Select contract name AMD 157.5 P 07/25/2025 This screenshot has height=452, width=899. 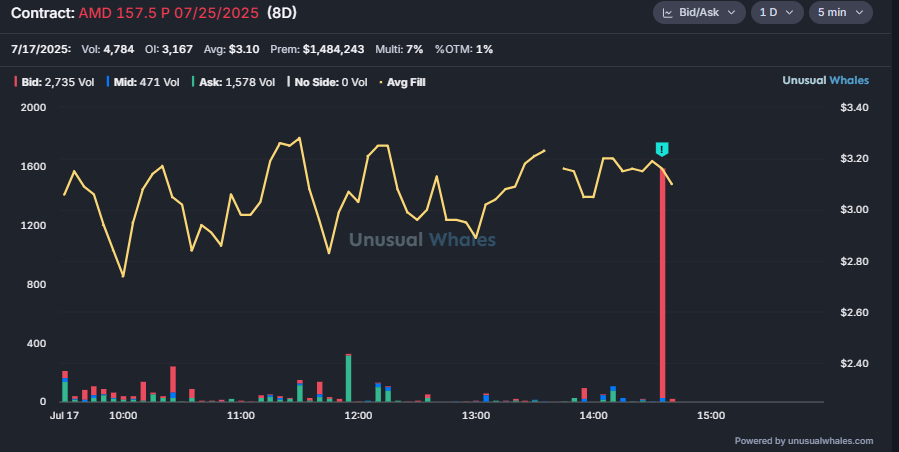[x=169, y=13]
